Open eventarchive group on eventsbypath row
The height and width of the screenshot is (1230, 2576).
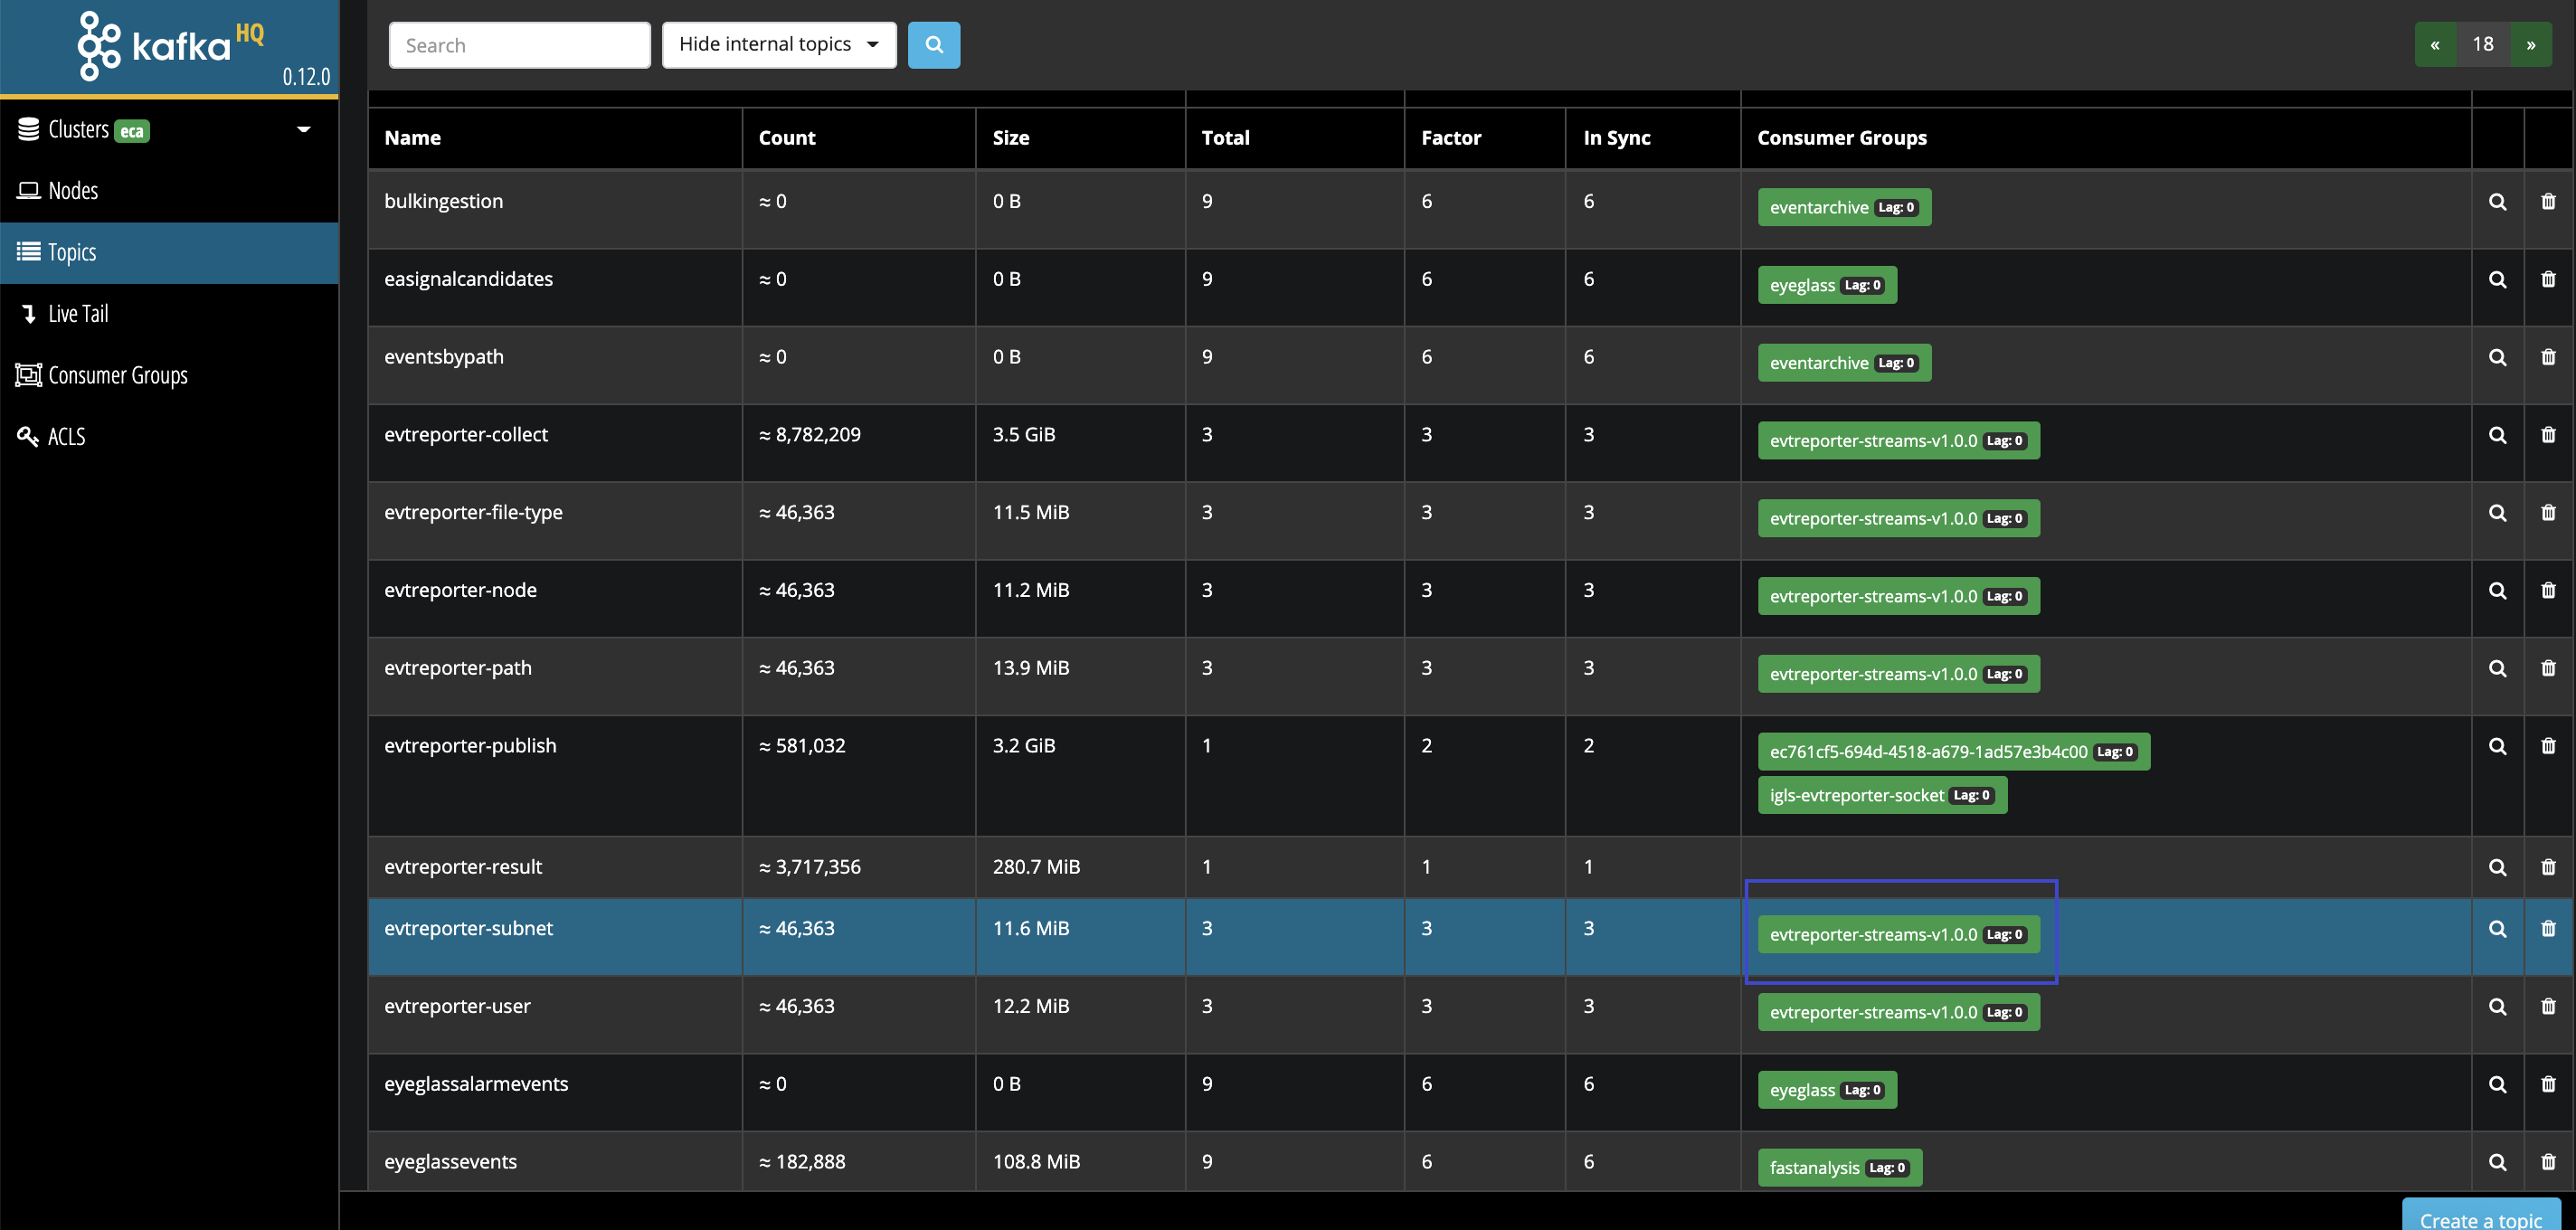tap(1844, 364)
